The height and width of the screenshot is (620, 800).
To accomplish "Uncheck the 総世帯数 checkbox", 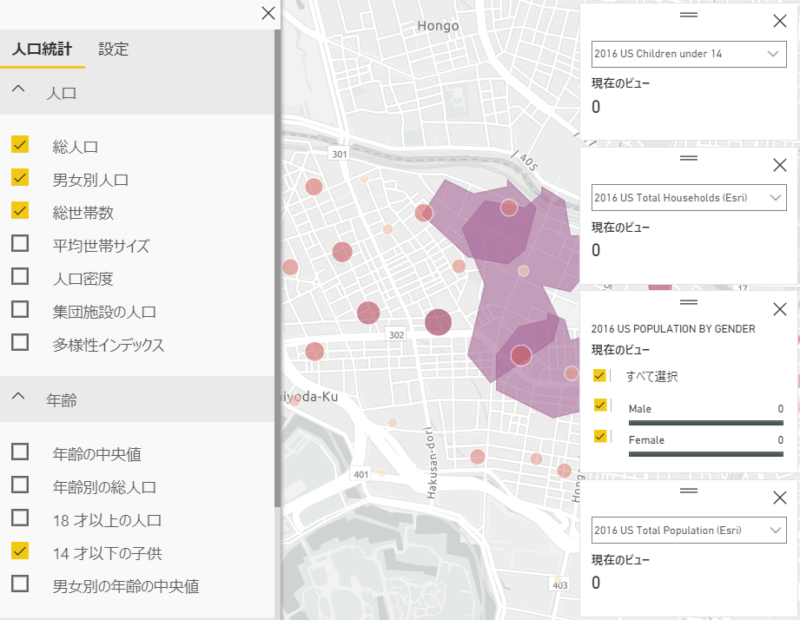I will (20, 210).
